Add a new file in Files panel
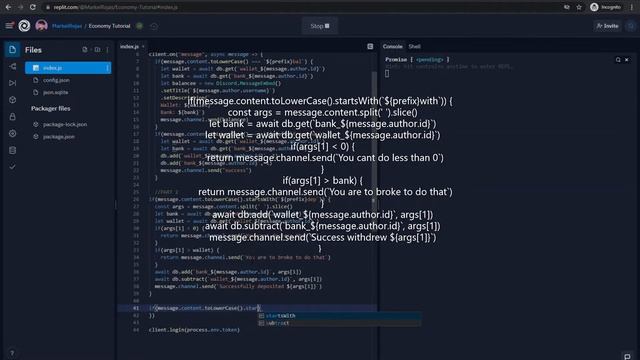This screenshot has height=360, width=640. (84, 50)
